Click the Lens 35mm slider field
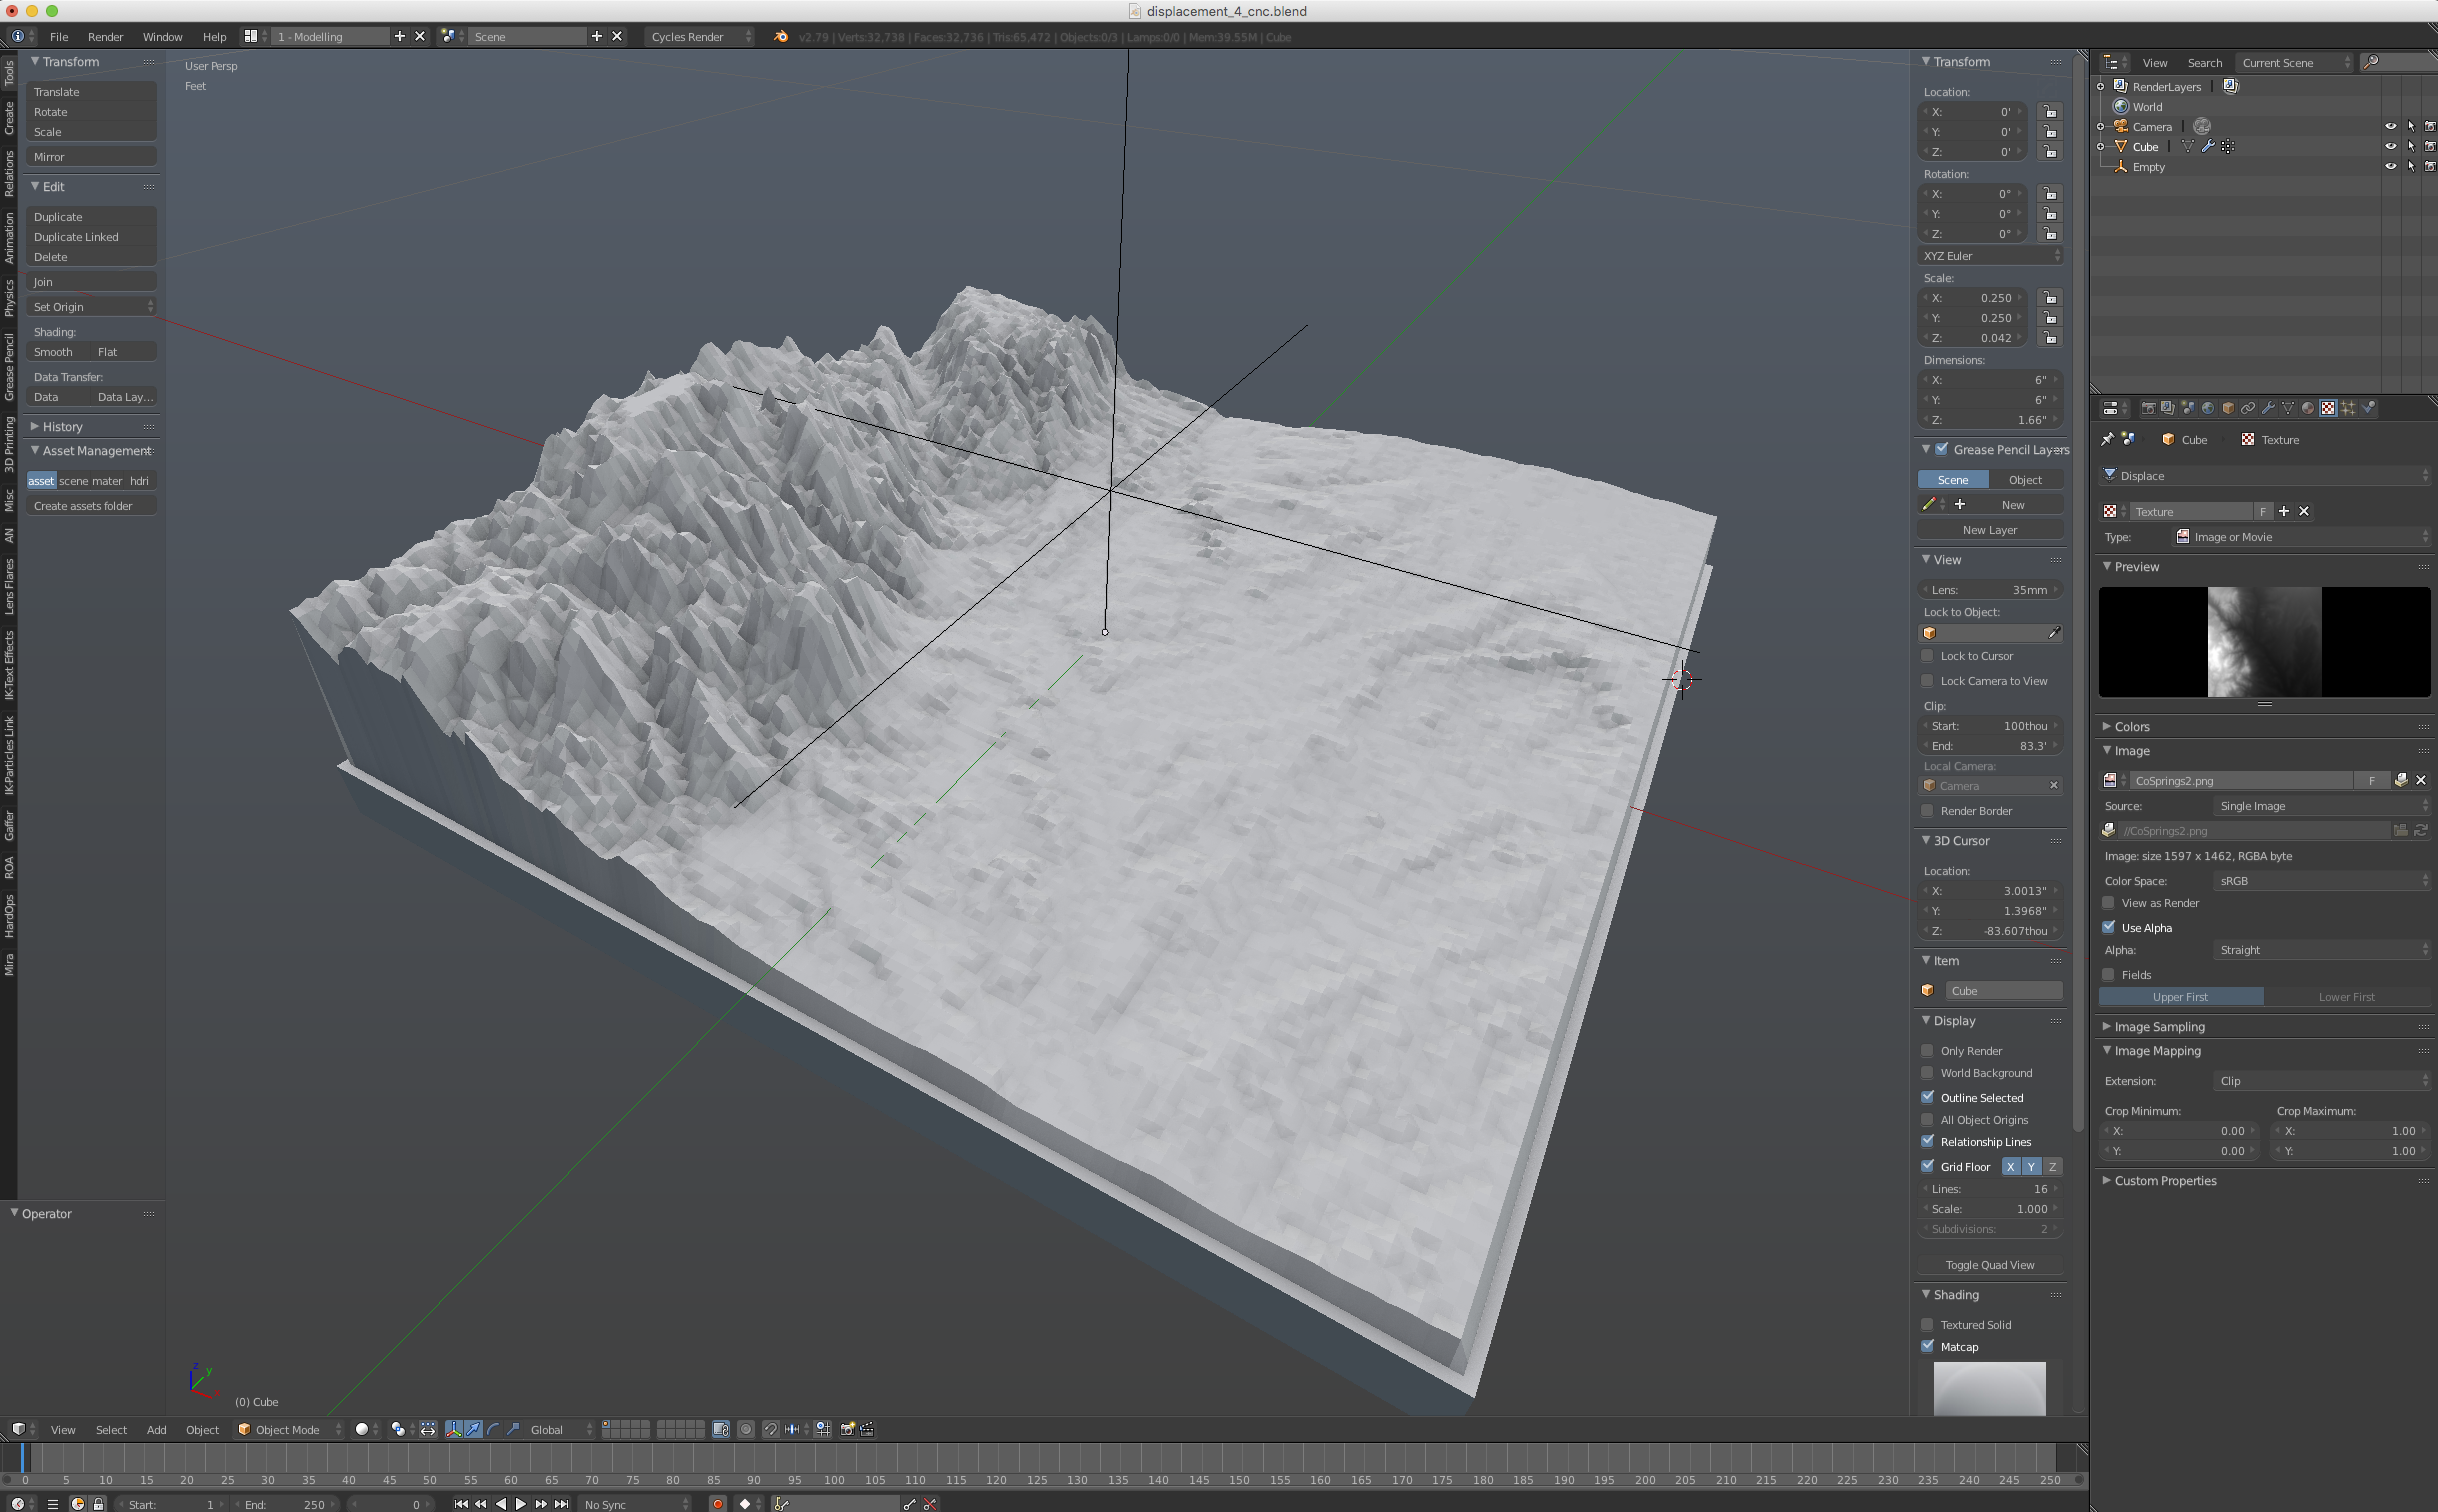This screenshot has width=2438, height=1512. coord(1990,590)
